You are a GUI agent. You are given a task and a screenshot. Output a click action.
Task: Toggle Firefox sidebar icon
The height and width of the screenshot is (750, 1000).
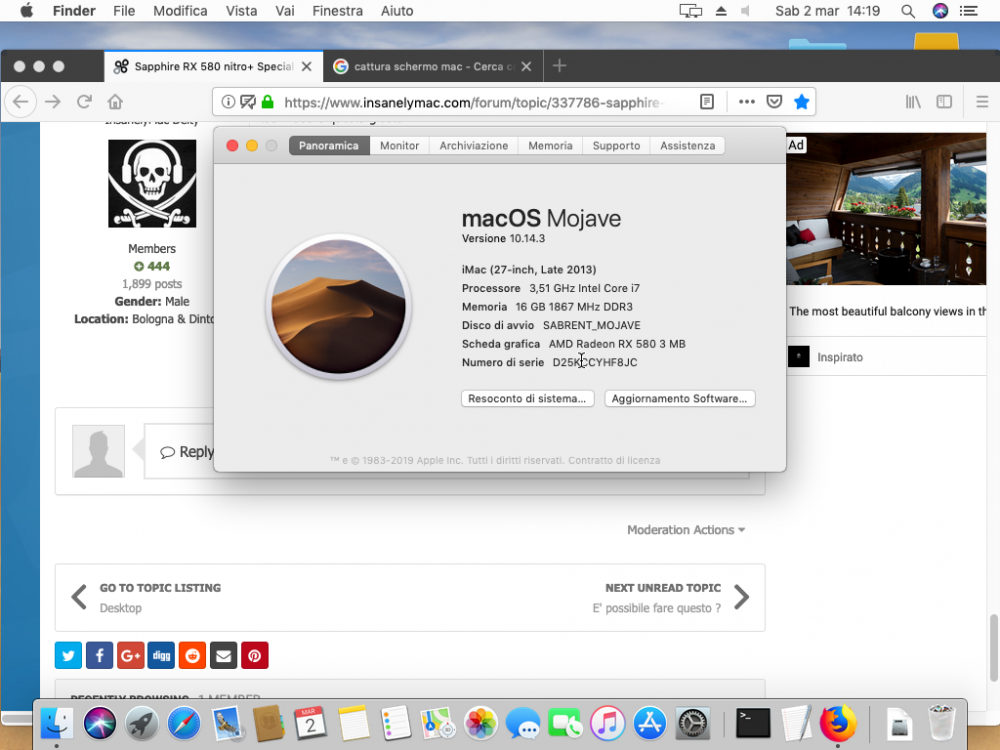click(x=944, y=102)
